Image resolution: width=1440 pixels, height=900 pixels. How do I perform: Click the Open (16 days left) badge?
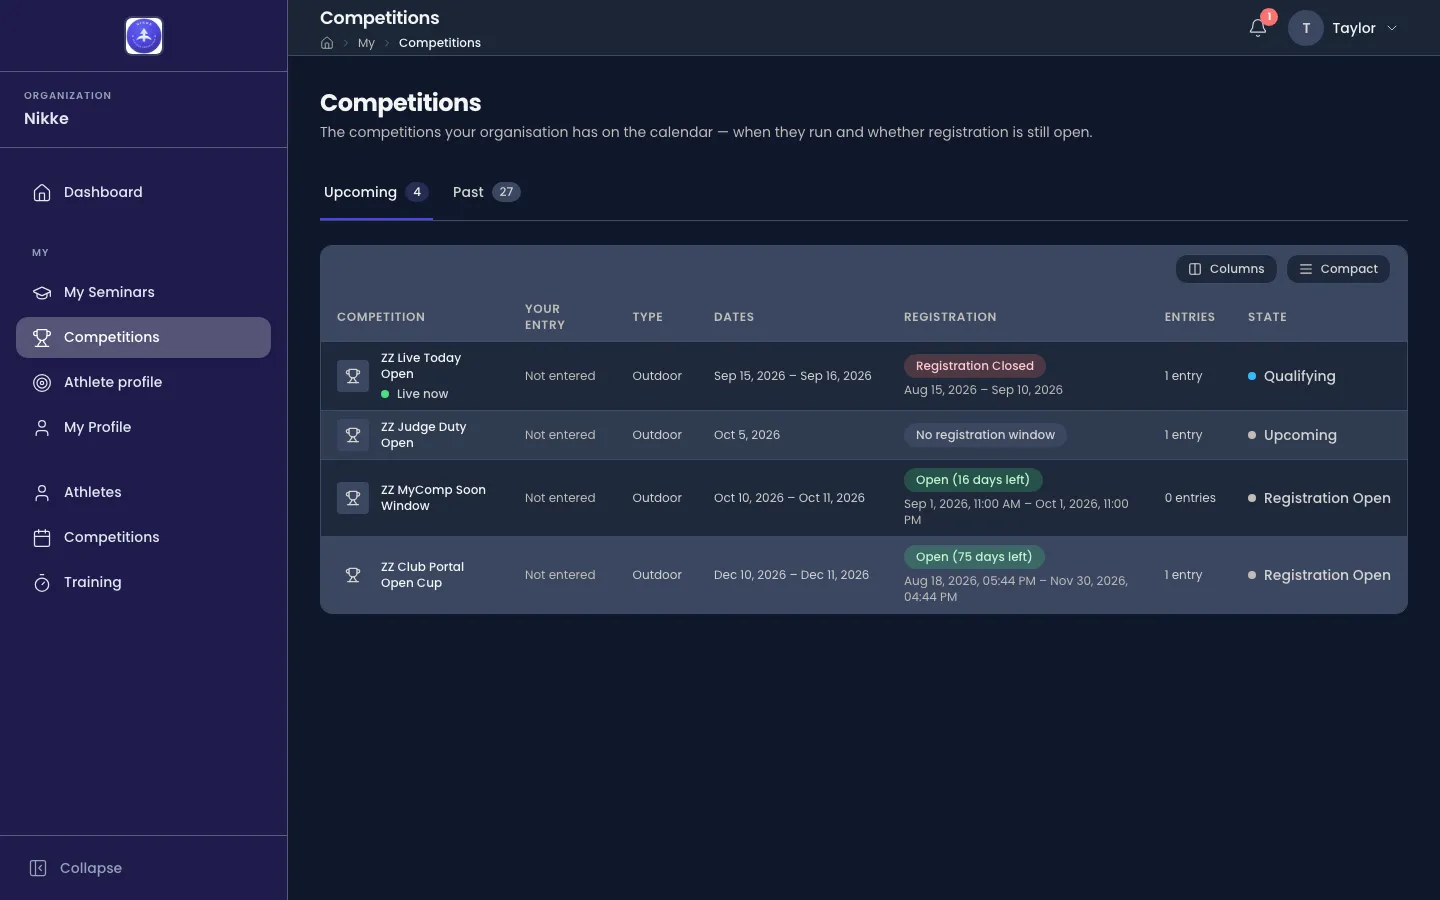973,480
